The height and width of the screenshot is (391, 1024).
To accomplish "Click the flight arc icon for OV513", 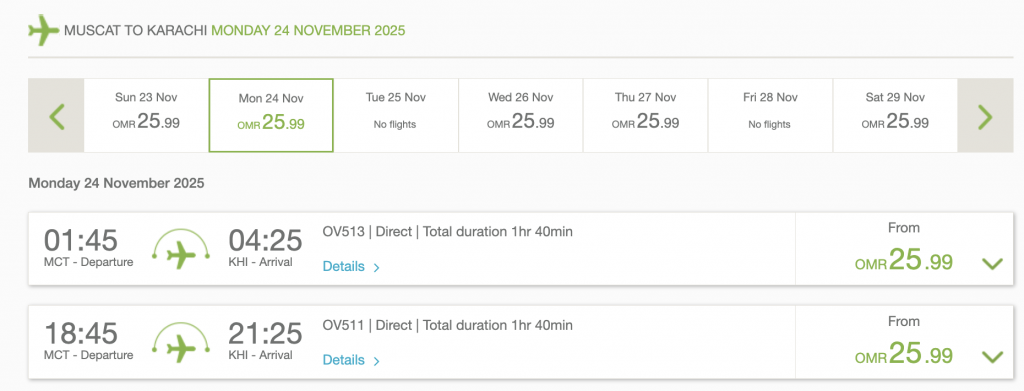I will 181,249.
